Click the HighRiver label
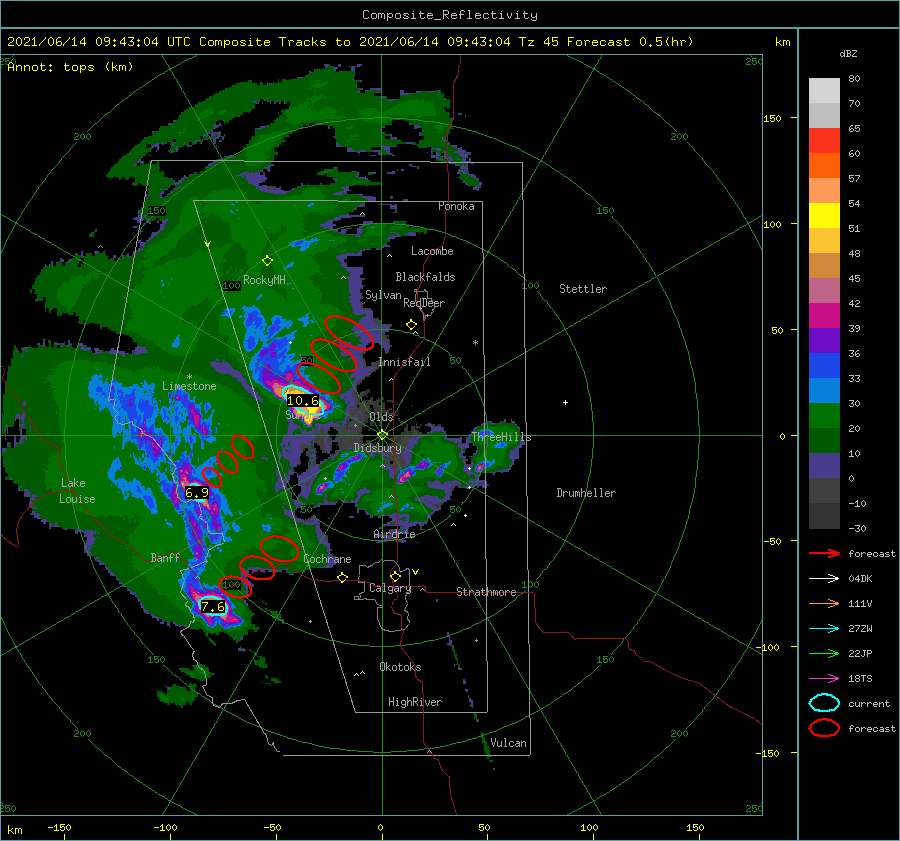 415,702
